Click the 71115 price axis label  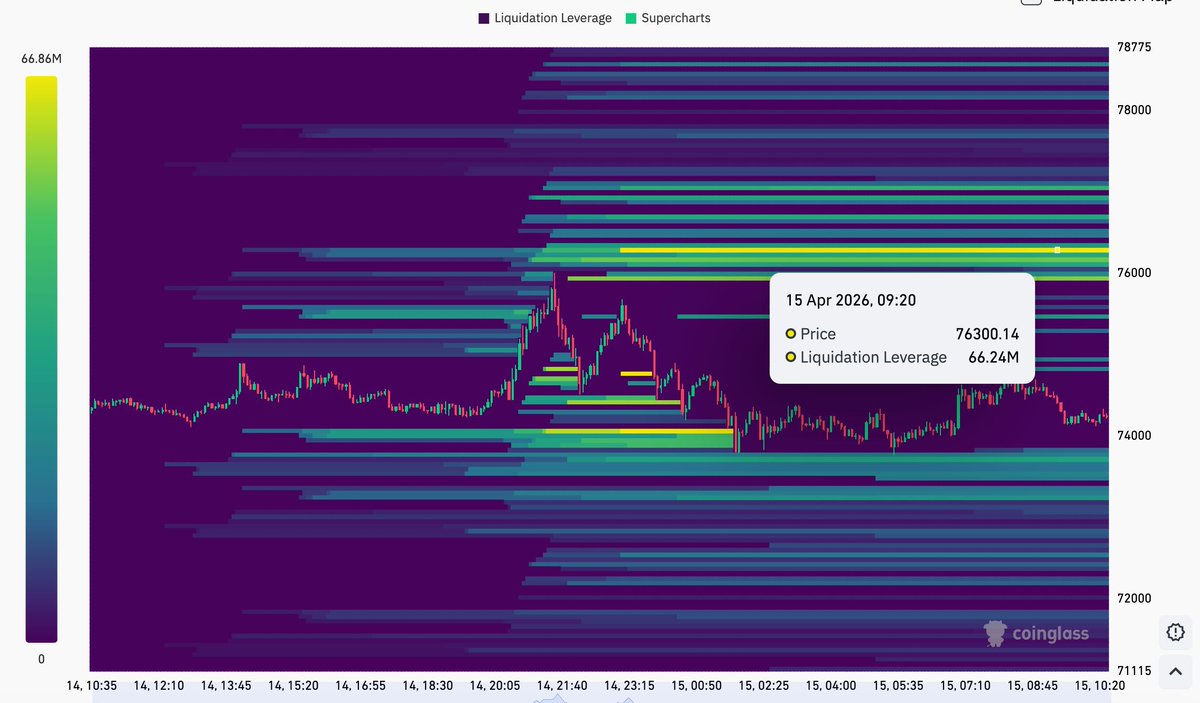[1134, 670]
